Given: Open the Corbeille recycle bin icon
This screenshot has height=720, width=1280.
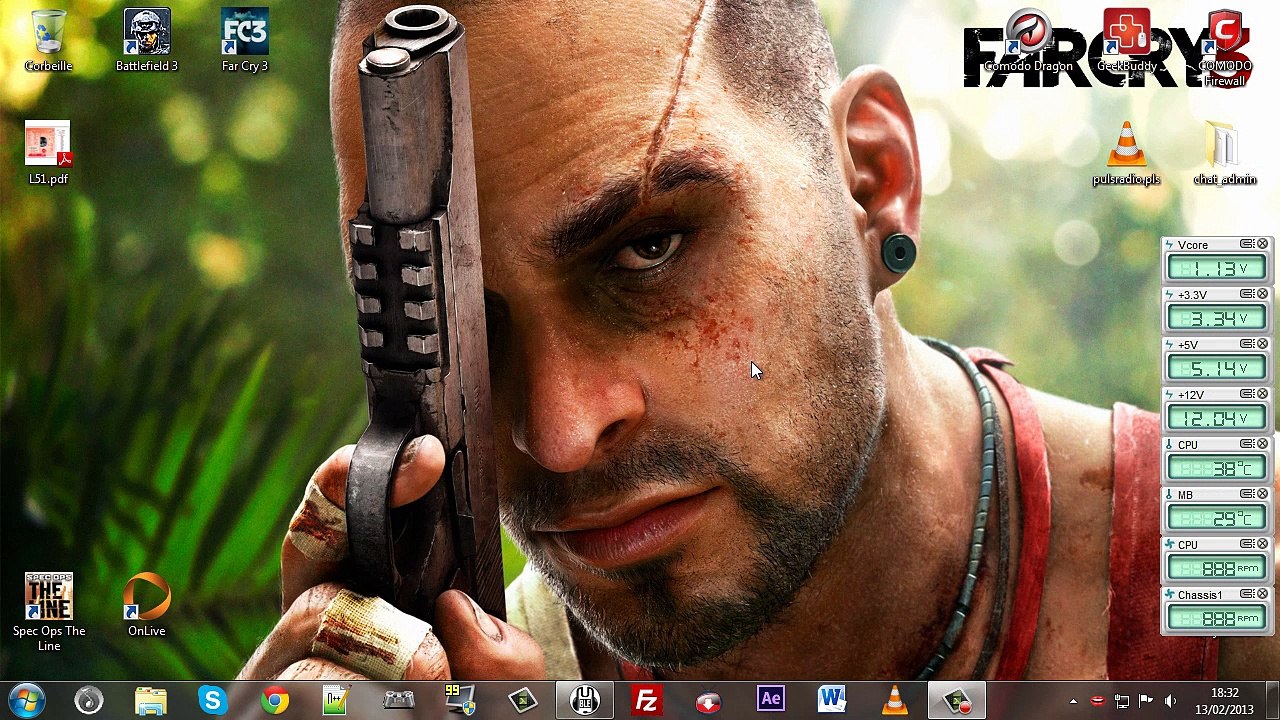Looking at the screenshot, I should pos(48,42).
